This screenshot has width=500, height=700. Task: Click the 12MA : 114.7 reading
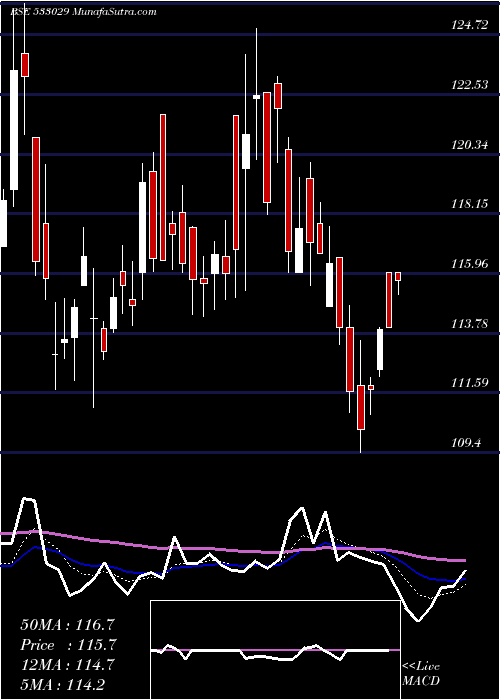[x=68, y=664]
